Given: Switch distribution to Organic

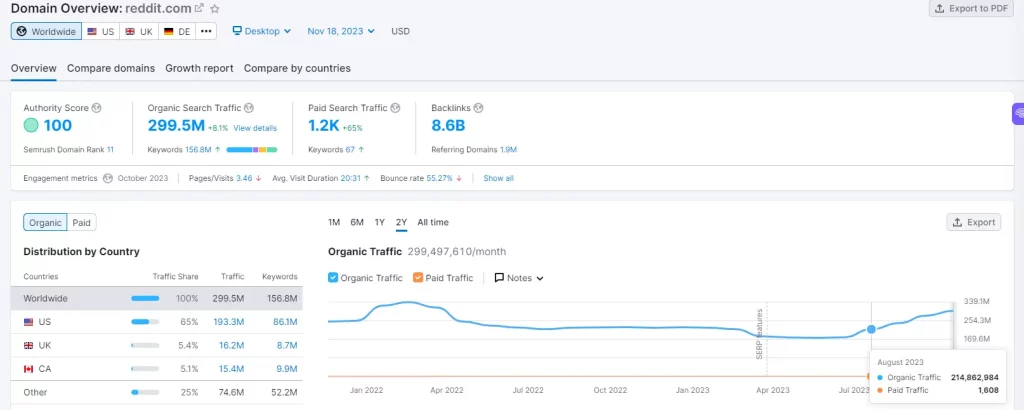Looking at the screenshot, I should click(x=45, y=223).
